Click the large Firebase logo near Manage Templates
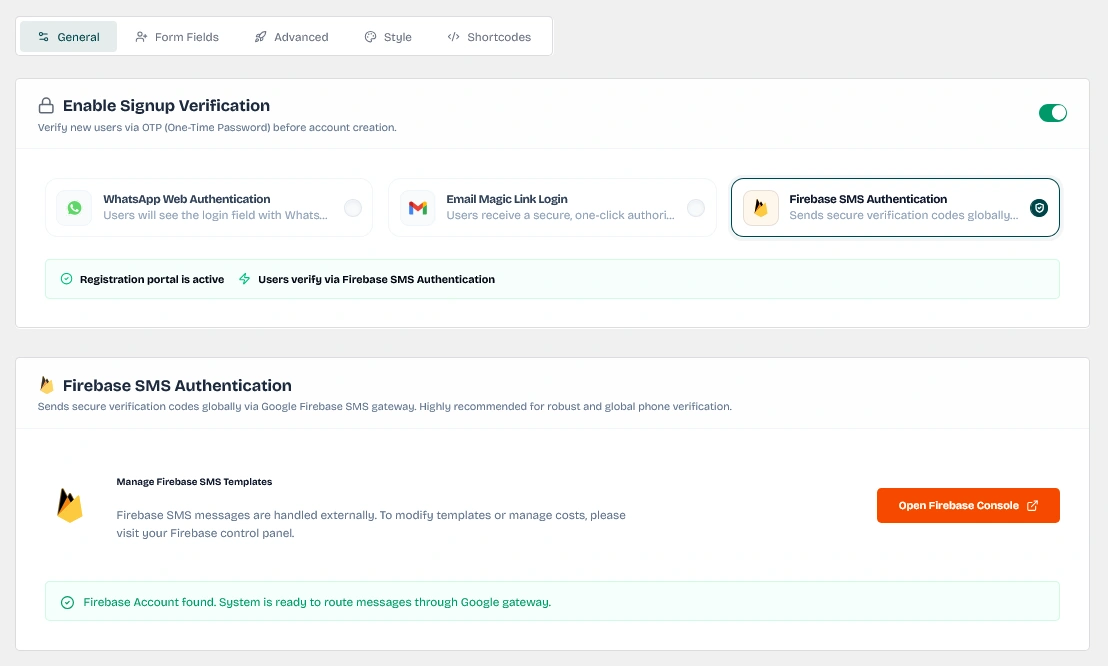1108x666 pixels. (x=69, y=506)
